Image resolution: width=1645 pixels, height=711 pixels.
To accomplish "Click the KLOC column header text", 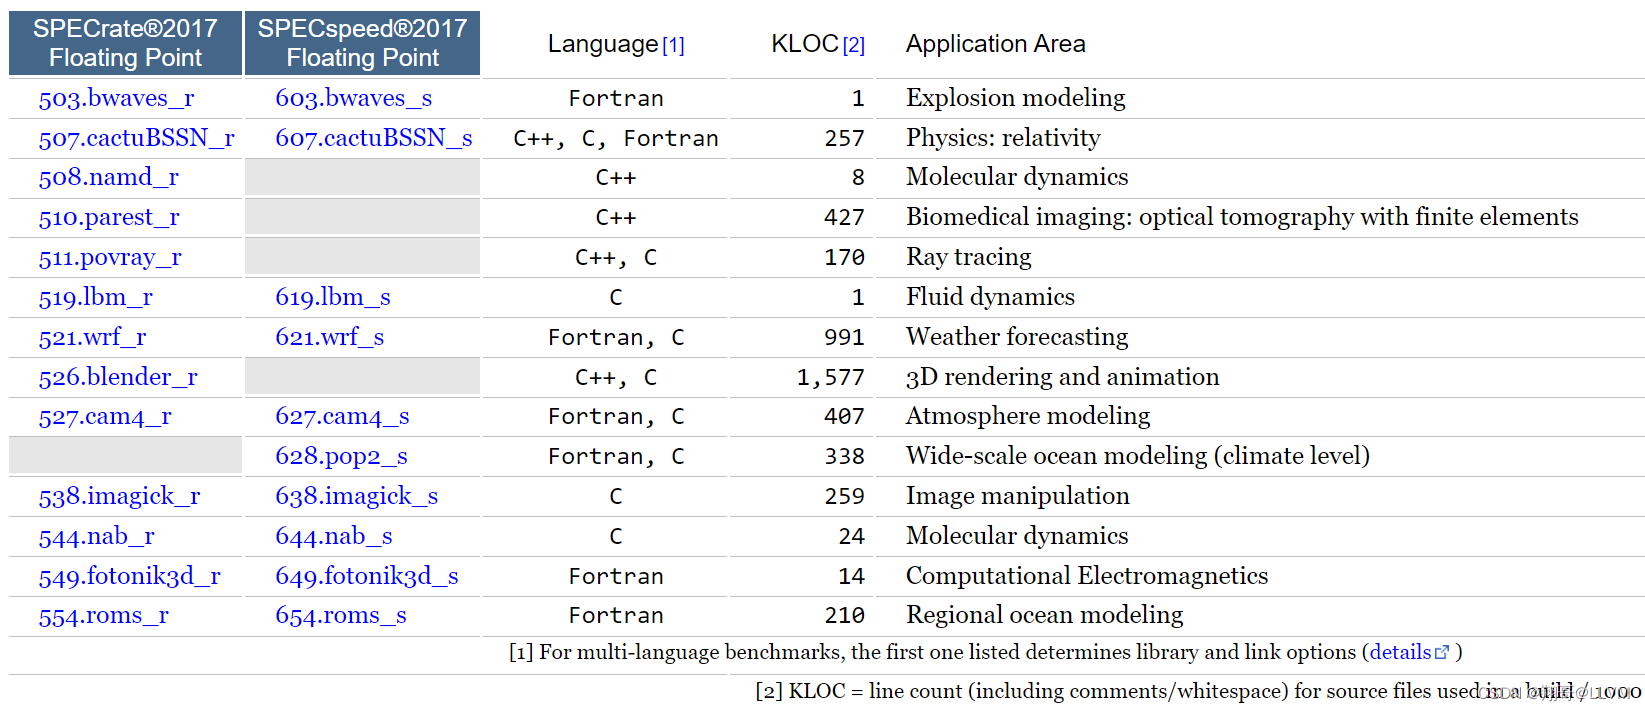I will click(805, 44).
